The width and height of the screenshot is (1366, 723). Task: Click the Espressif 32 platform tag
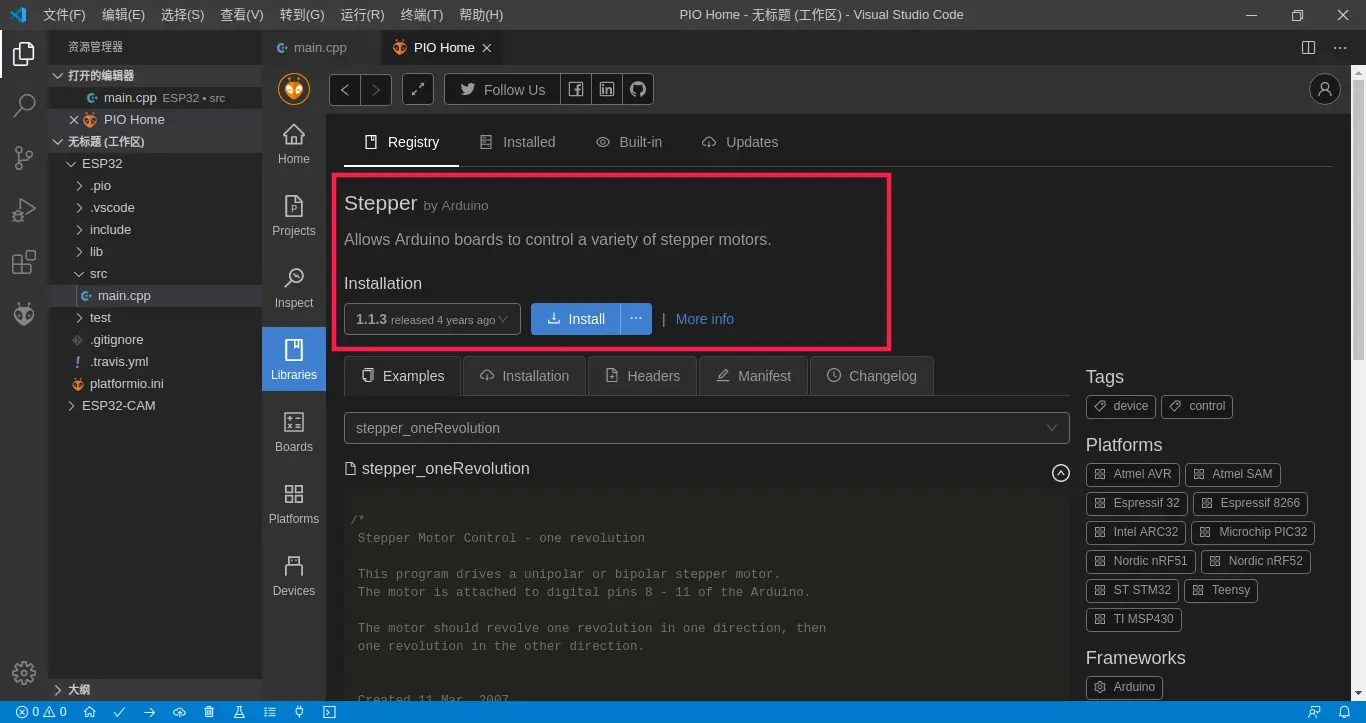coord(1137,503)
